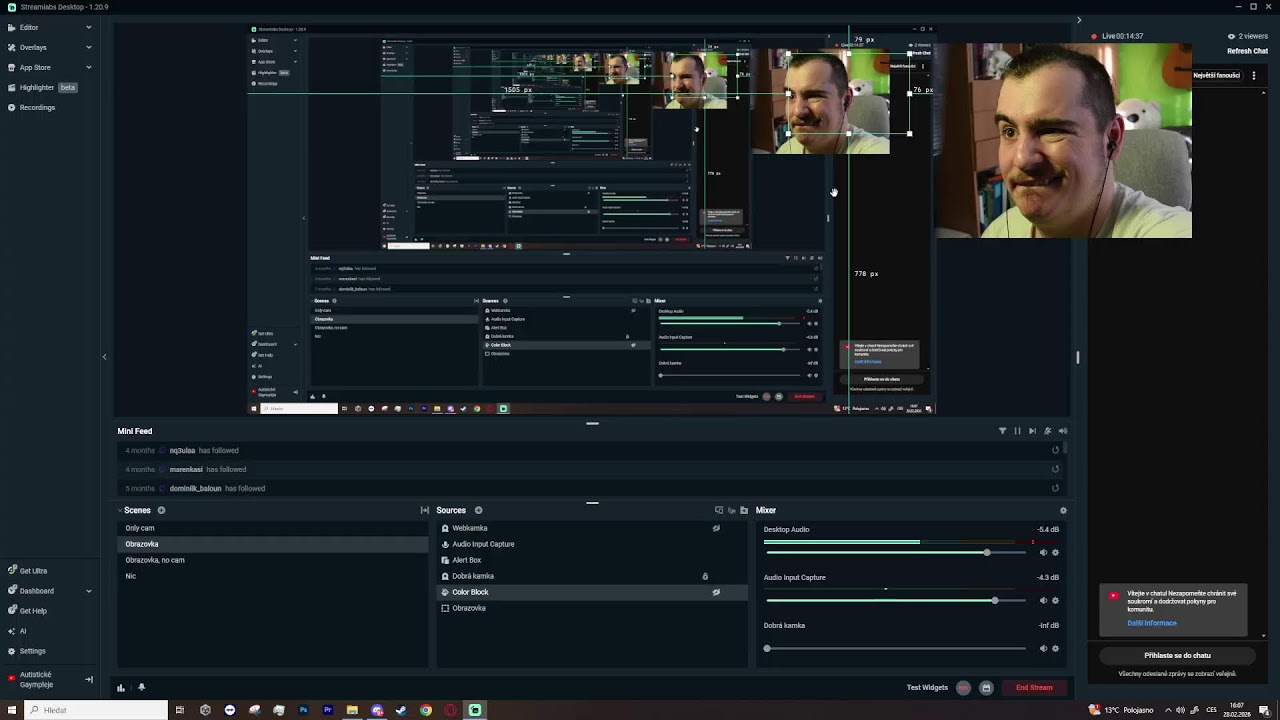Mute the Audio Input Capture channel
1280x720 pixels.
click(x=1043, y=601)
